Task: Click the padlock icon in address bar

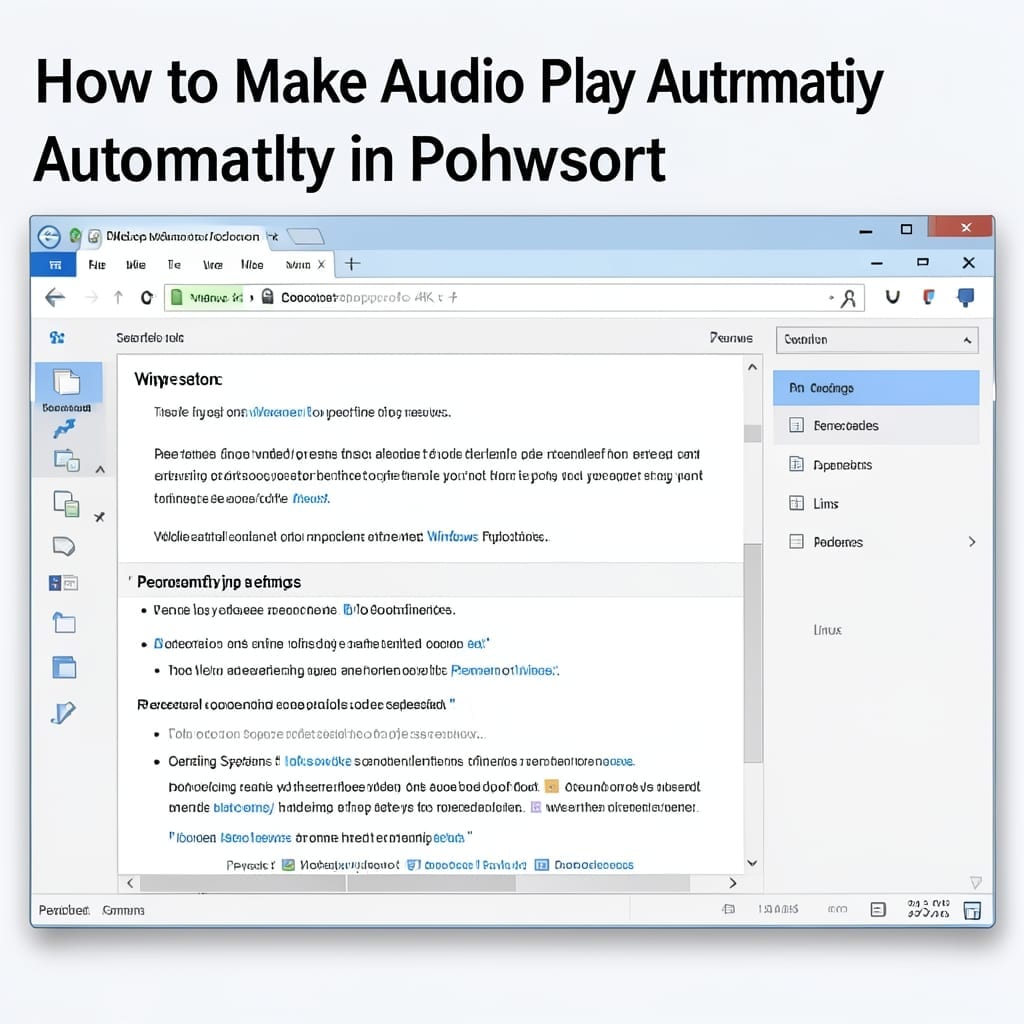Action: pyautogui.click(x=267, y=297)
